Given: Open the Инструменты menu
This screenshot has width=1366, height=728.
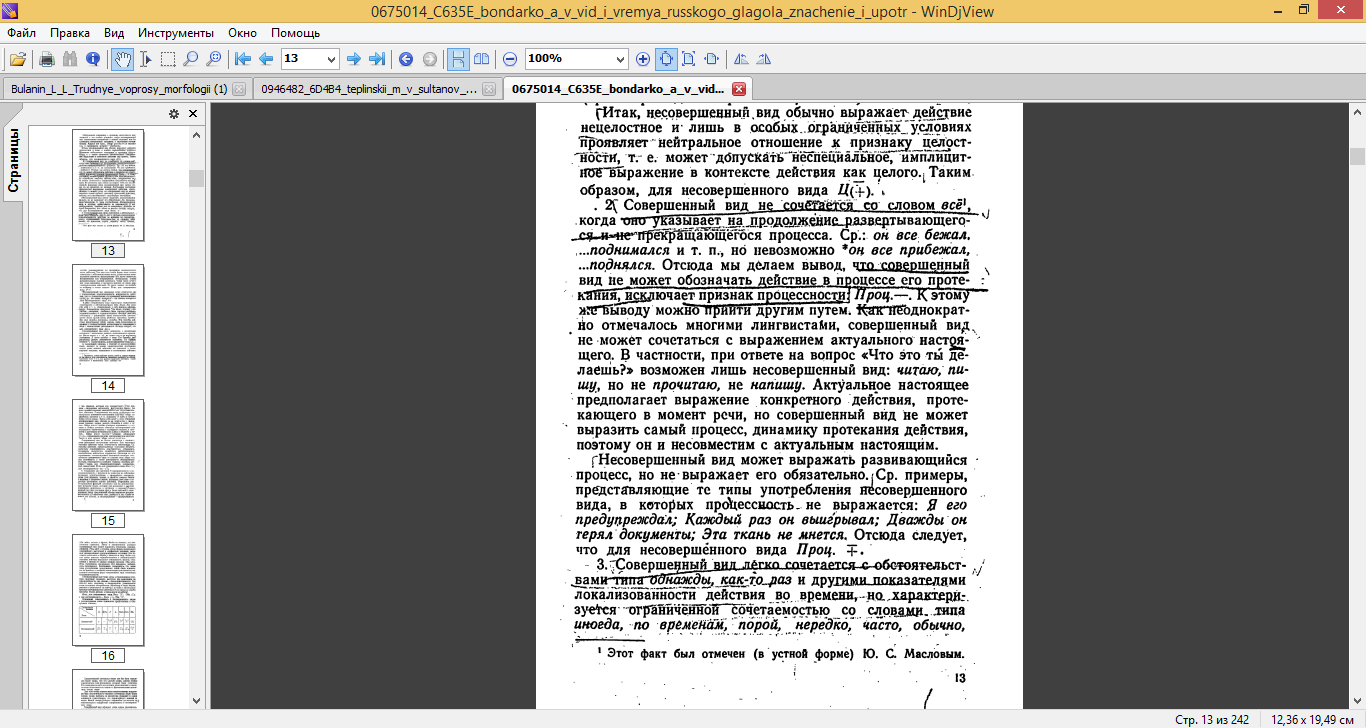Looking at the screenshot, I should click(175, 33).
